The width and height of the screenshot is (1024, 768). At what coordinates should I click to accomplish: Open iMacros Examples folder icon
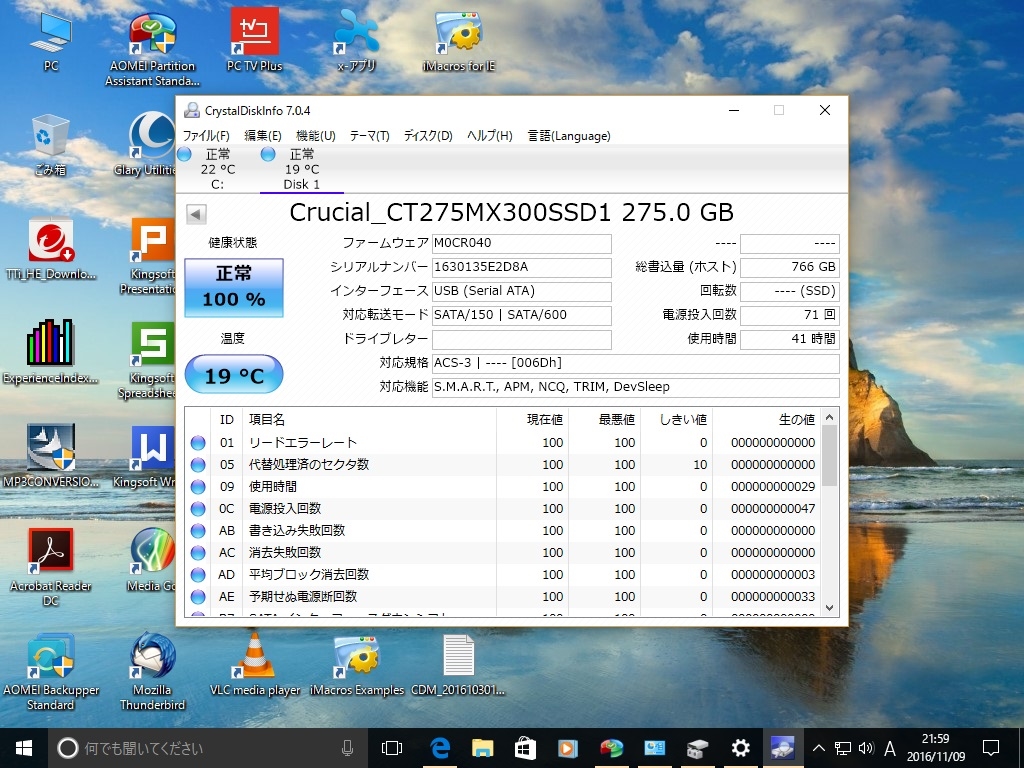click(x=357, y=664)
